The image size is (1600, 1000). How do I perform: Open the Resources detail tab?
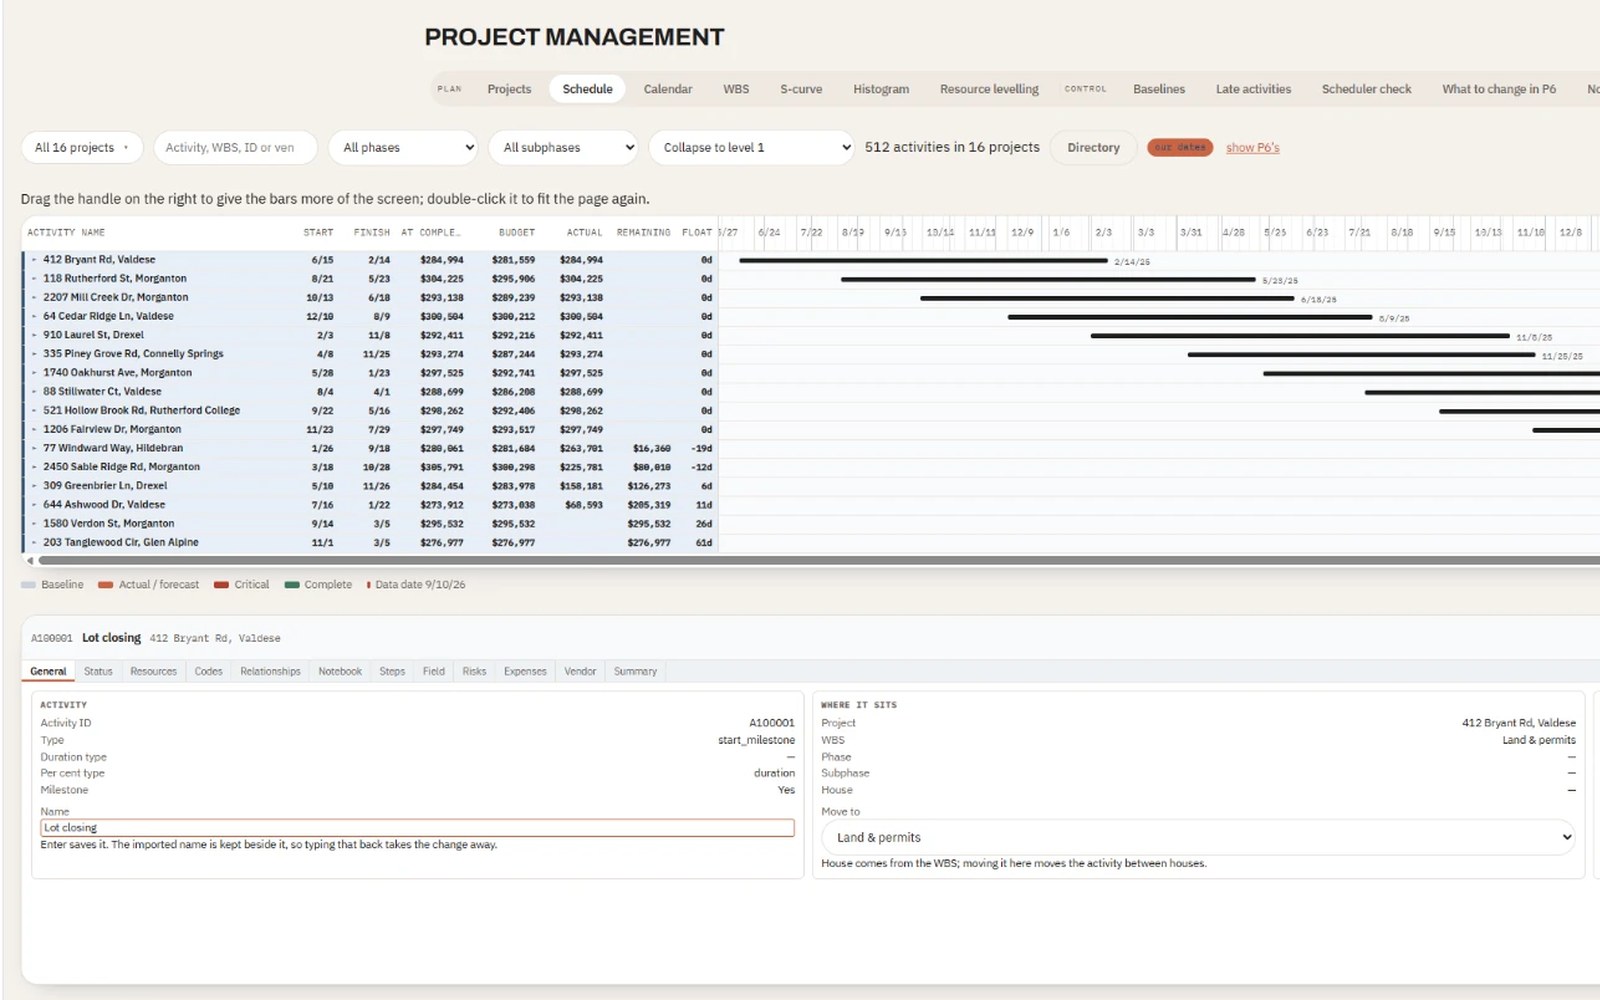pyautogui.click(x=153, y=671)
